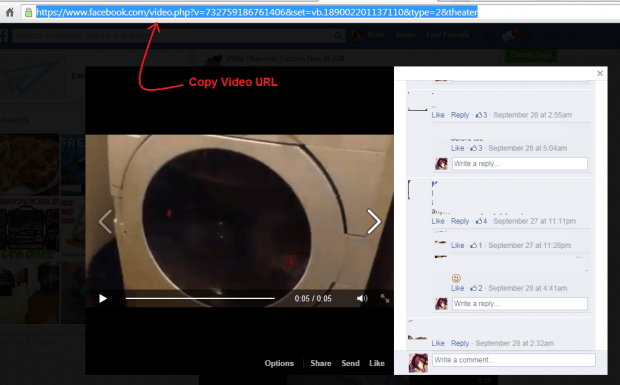Click Share below the video

[x=321, y=363]
